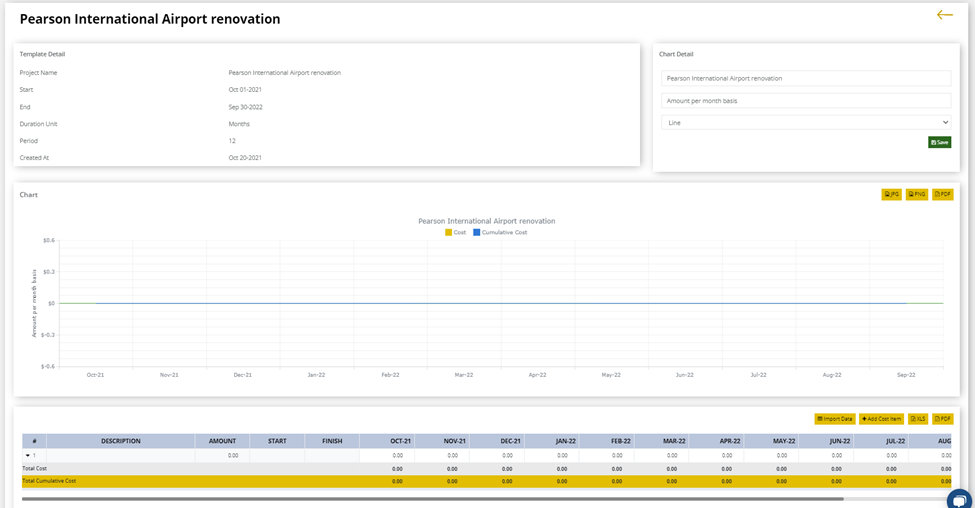The height and width of the screenshot is (508, 975).
Task: Select the JUL-22 column header
Action: (881, 441)
